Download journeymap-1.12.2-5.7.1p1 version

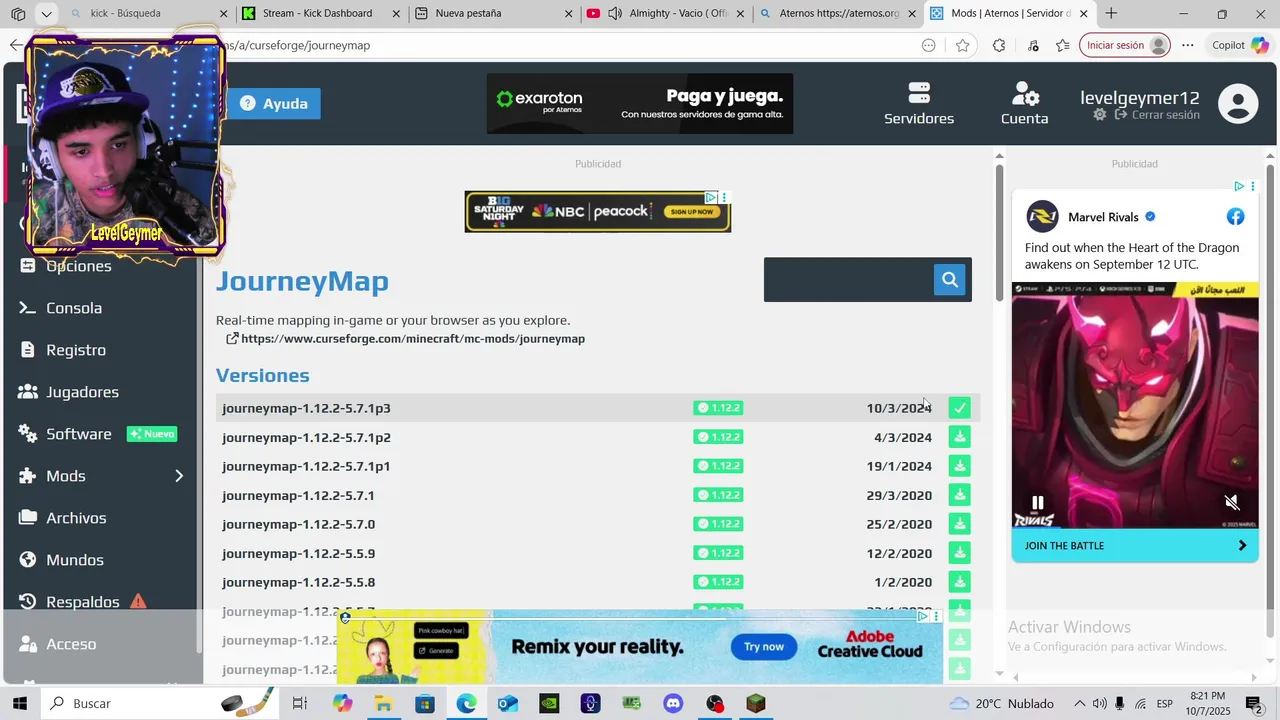pos(960,466)
